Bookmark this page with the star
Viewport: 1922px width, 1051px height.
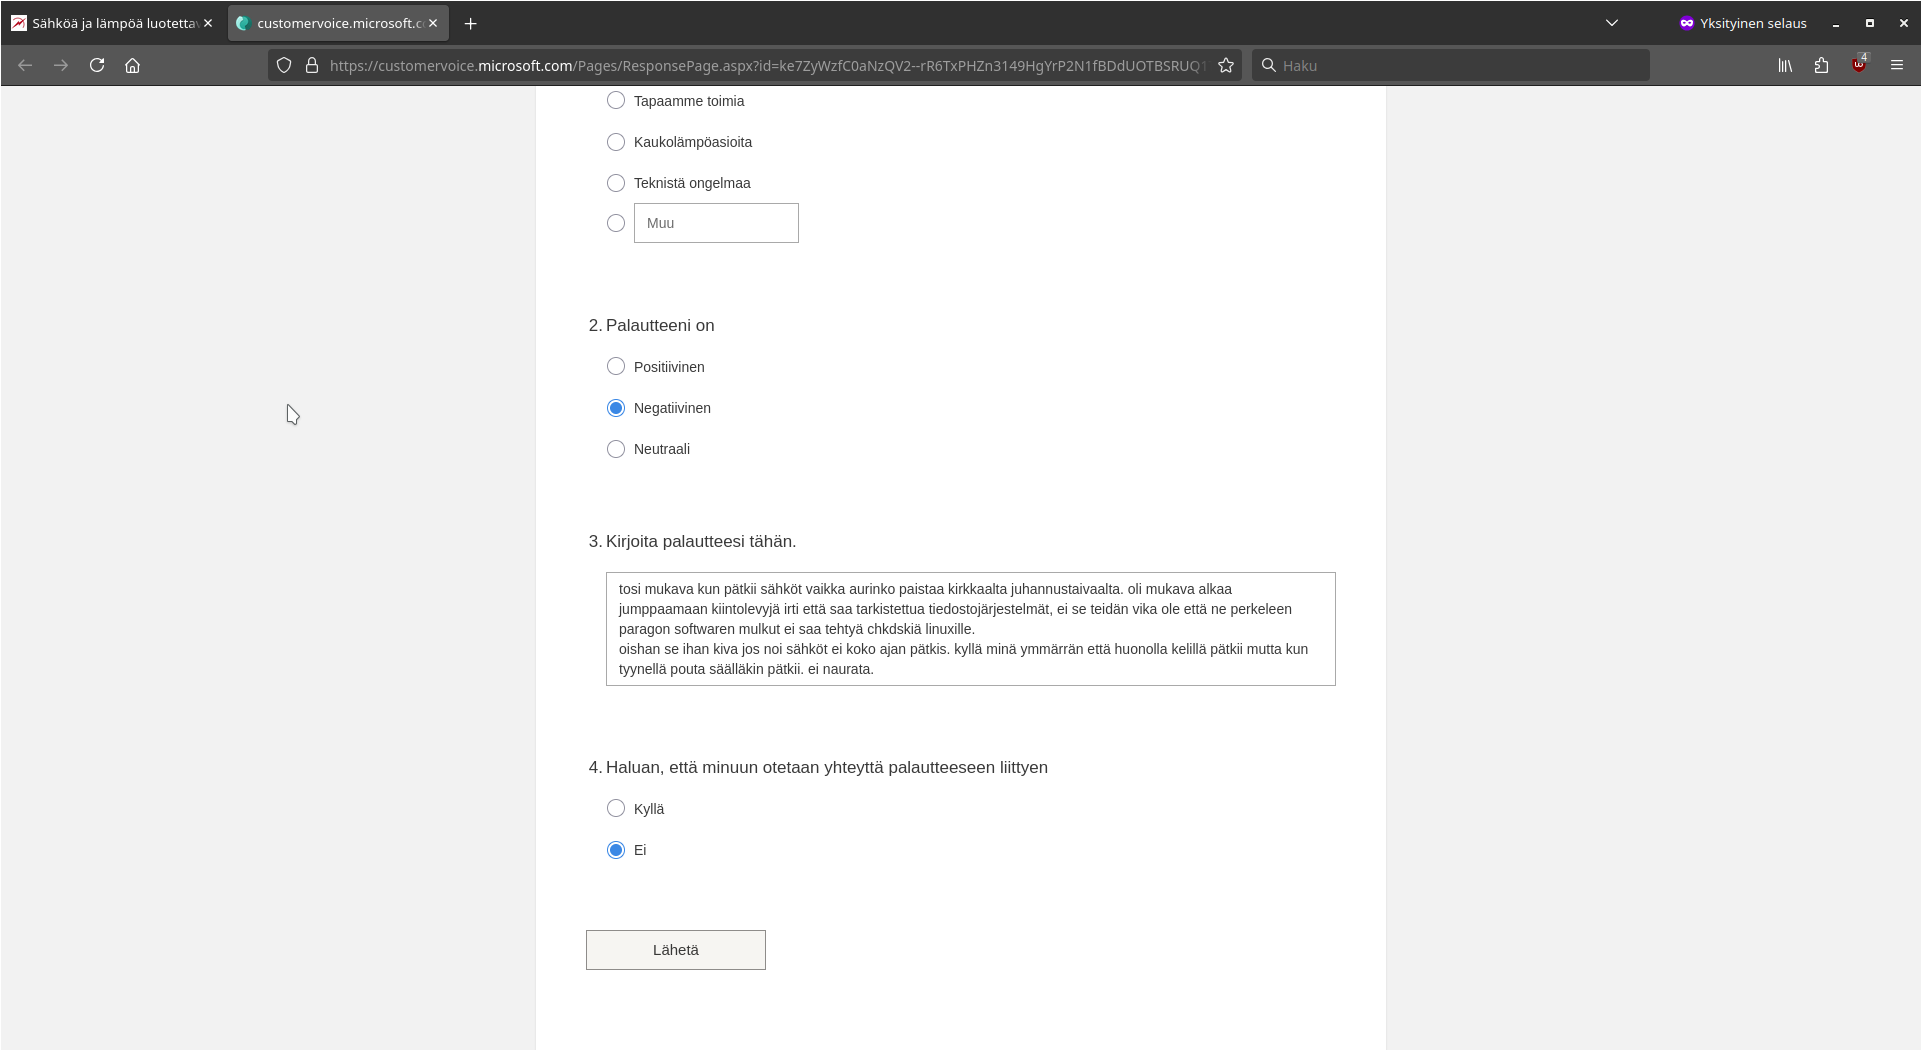pyautogui.click(x=1226, y=65)
